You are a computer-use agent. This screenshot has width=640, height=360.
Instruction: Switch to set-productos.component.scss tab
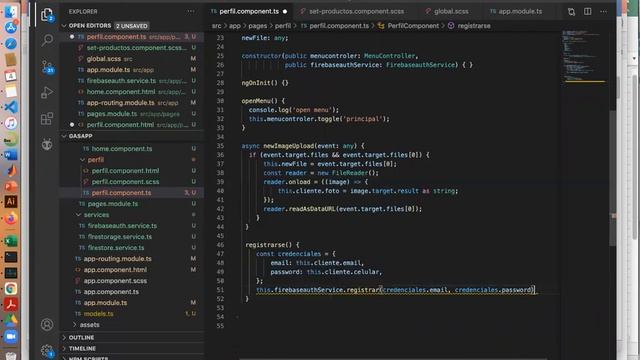pos(356,11)
